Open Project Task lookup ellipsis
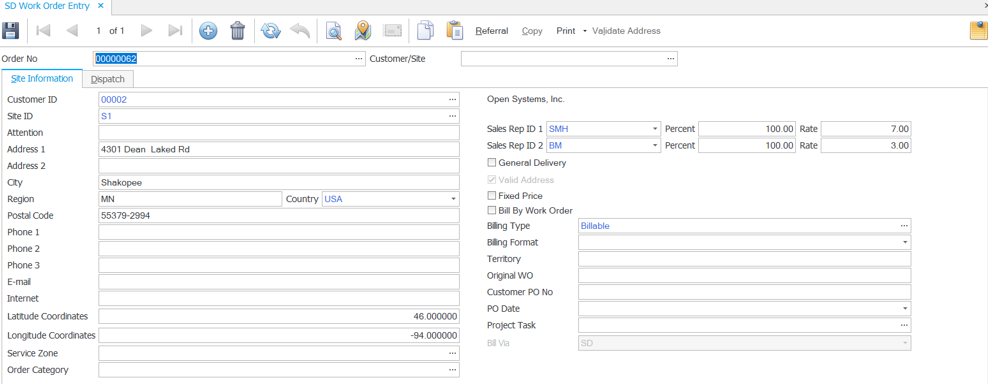The height and width of the screenshot is (384, 988). [x=904, y=325]
